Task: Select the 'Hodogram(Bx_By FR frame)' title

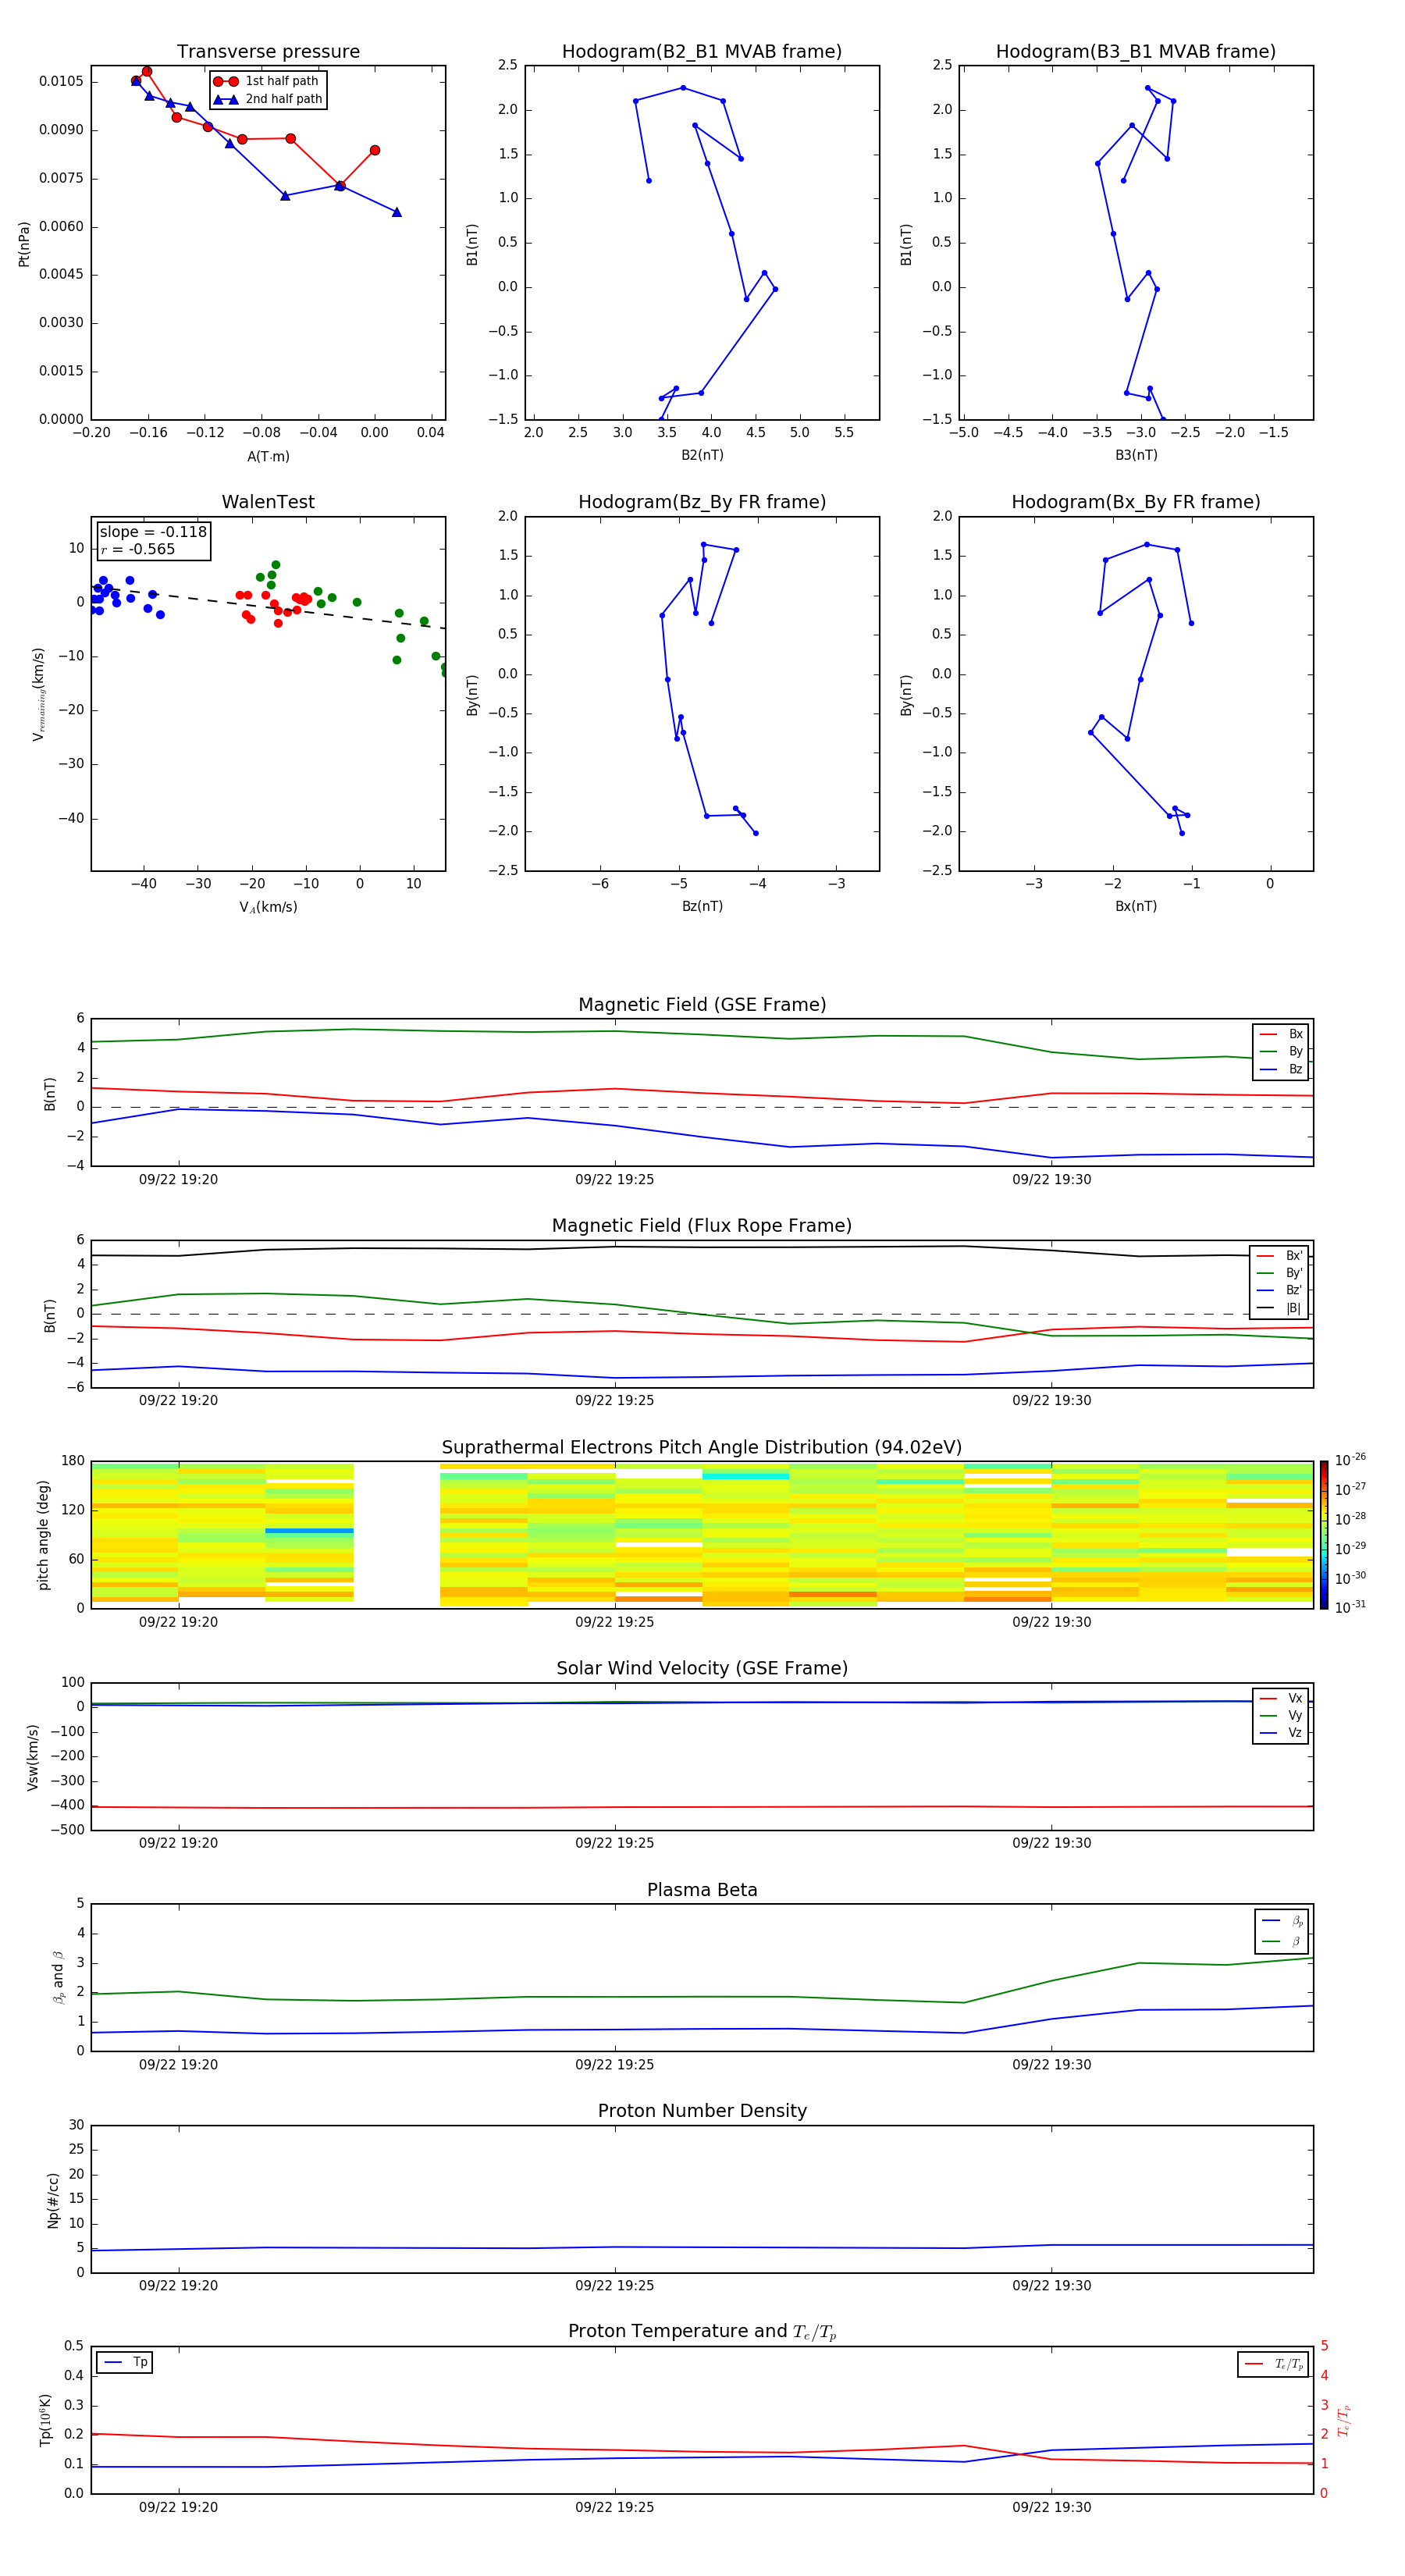Action: (x=1136, y=502)
